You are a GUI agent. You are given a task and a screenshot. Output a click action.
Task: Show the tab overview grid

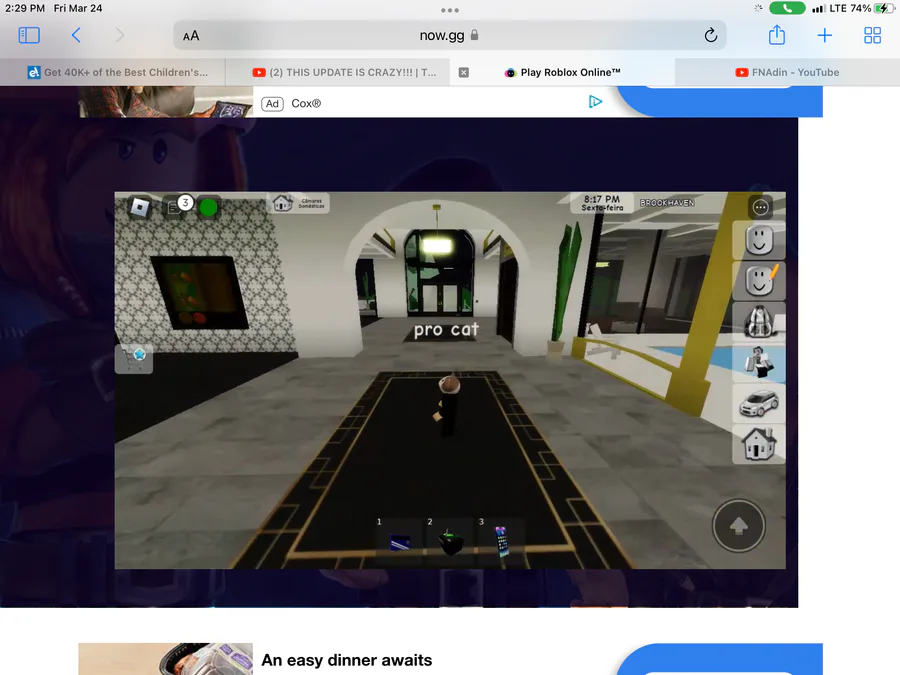pyautogui.click(x=872, y=36)
